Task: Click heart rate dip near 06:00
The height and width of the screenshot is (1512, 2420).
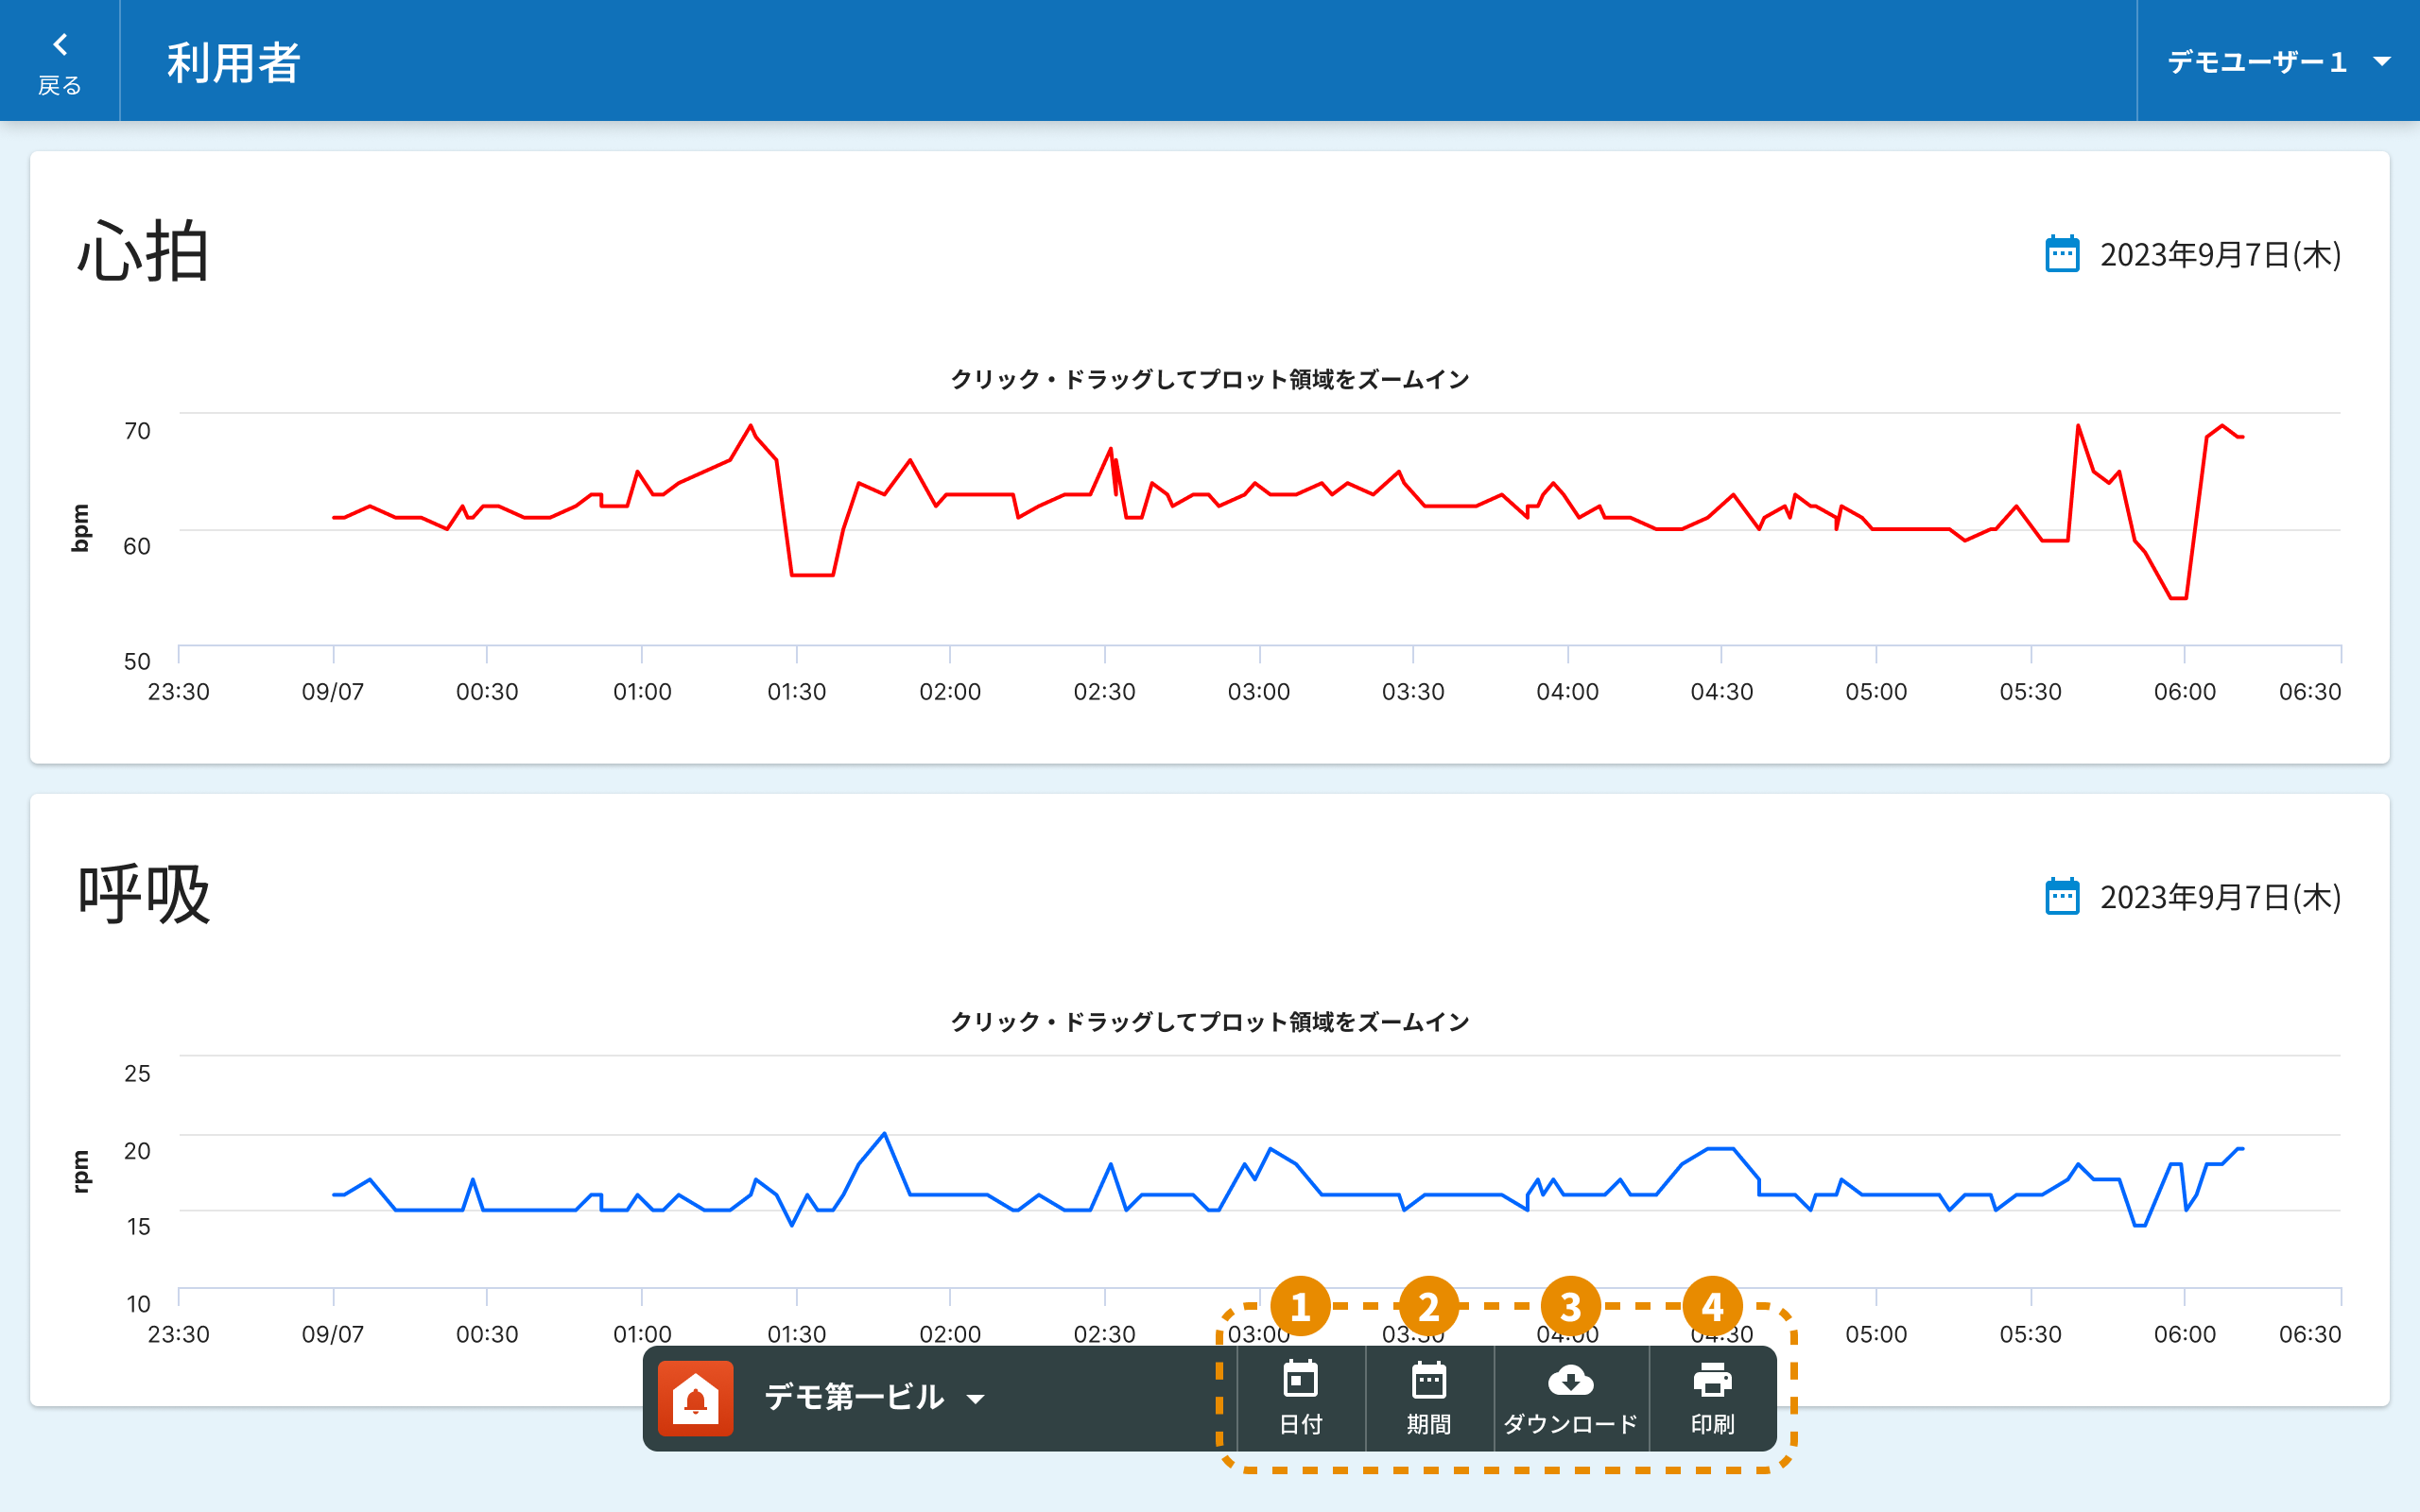Action: point(2178,597)
